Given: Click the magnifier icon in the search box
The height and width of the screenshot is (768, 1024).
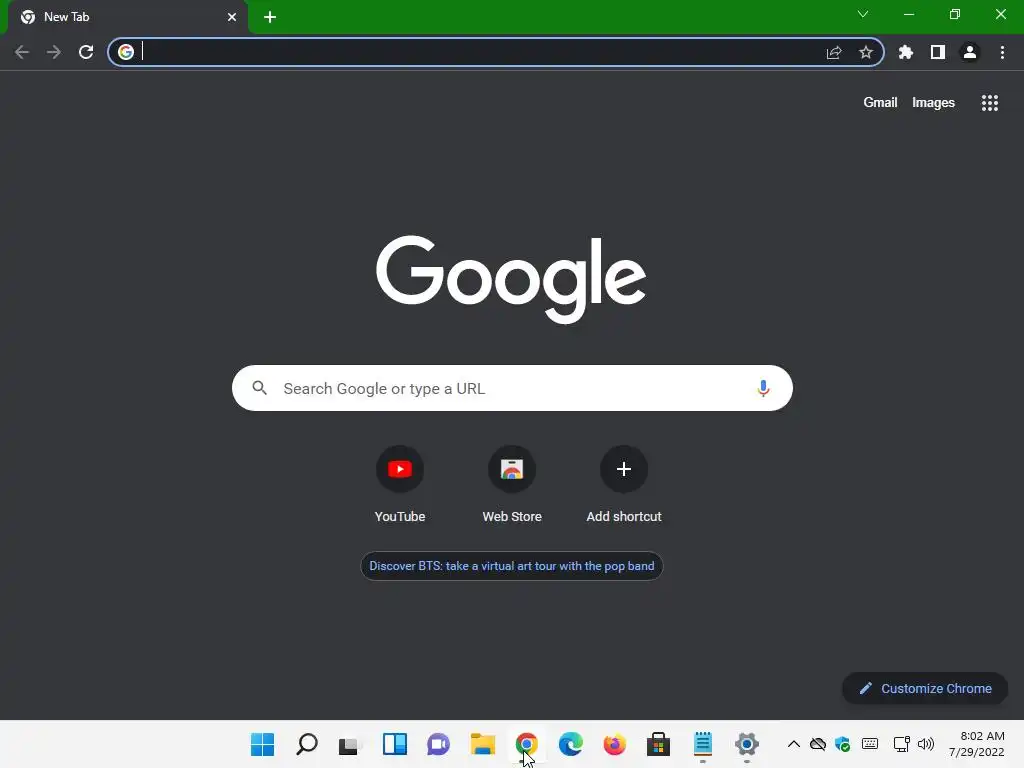Looking at the screenshot, I should (x=260, y=388).
